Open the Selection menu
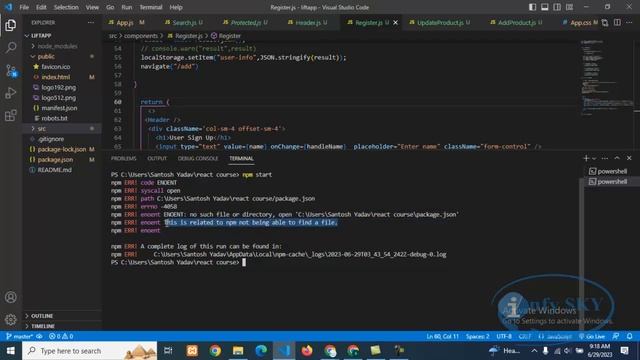The height and width of the screenshot is (360, 640). coord(66,7)
